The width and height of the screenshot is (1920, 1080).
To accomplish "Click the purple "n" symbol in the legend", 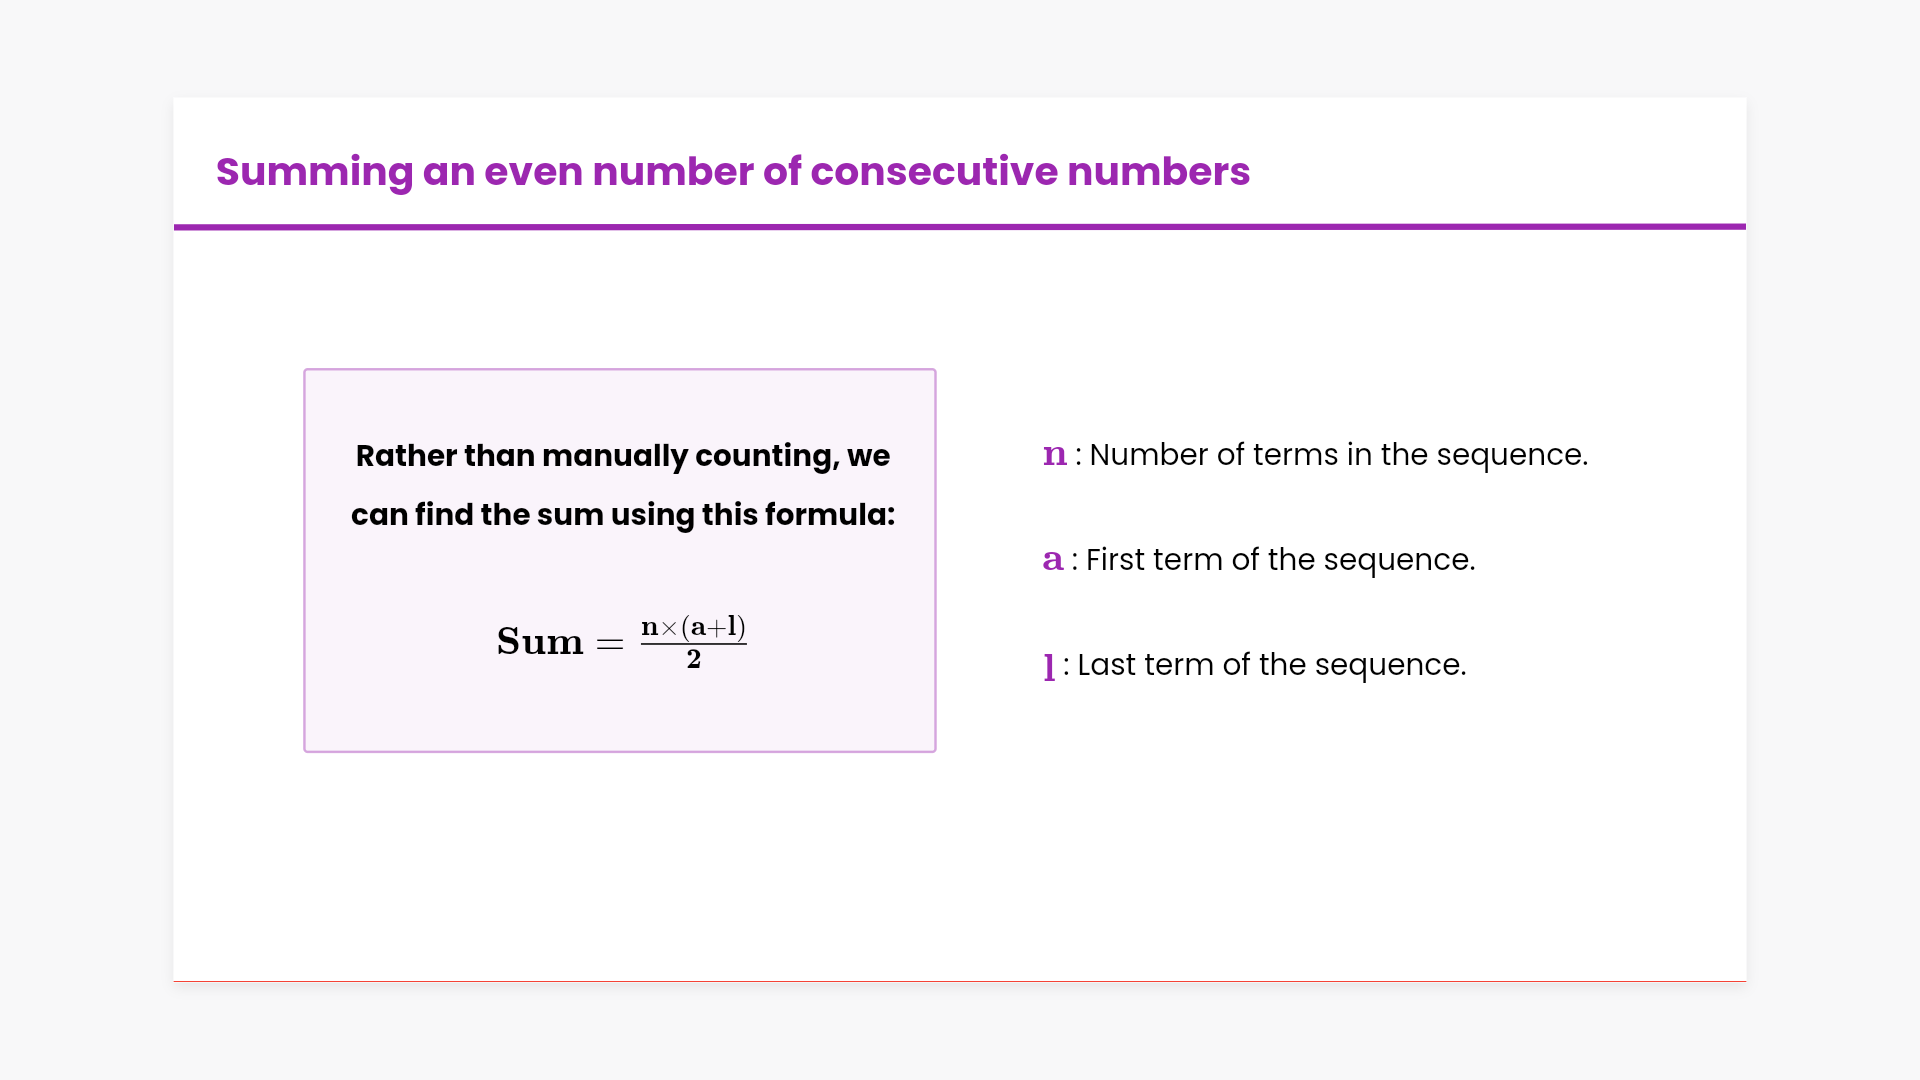I will (x=1054, y=455).
